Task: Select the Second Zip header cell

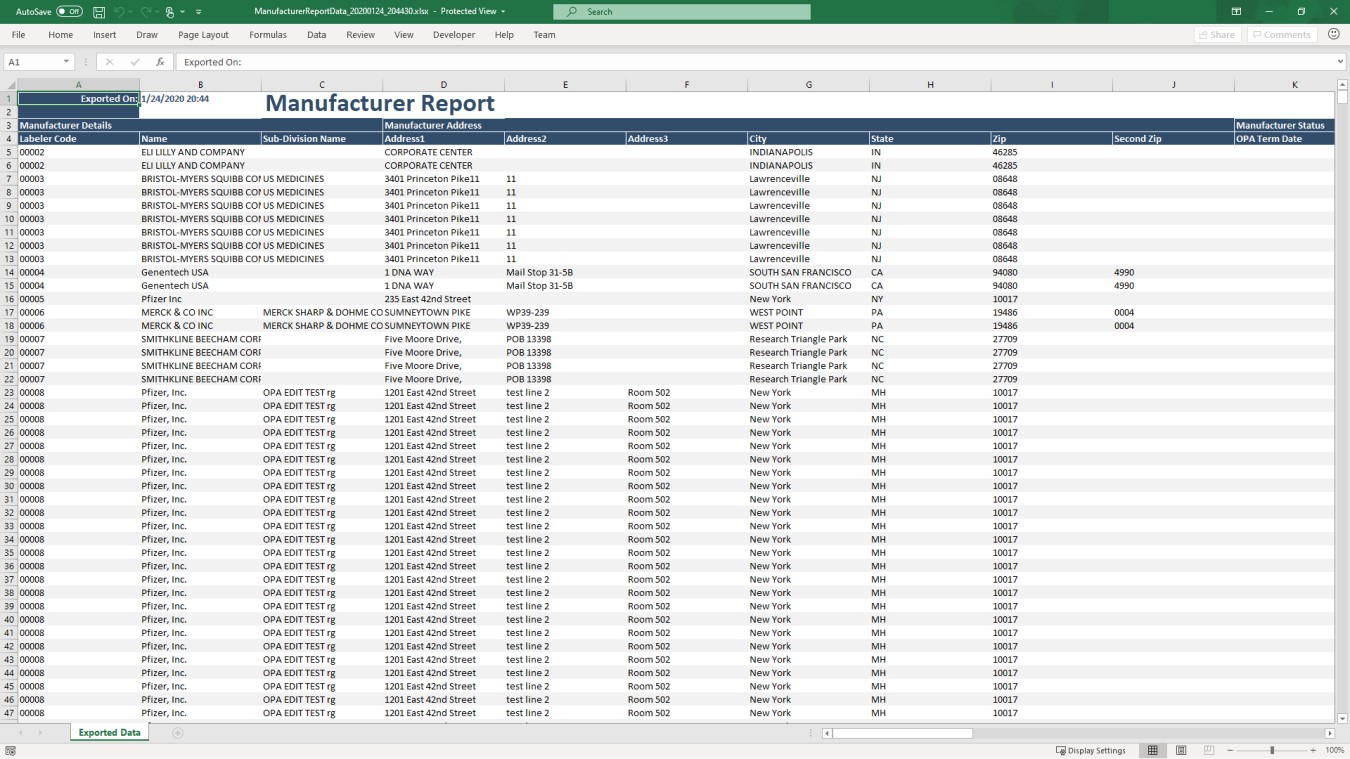Action: [x=1173, y=139]
